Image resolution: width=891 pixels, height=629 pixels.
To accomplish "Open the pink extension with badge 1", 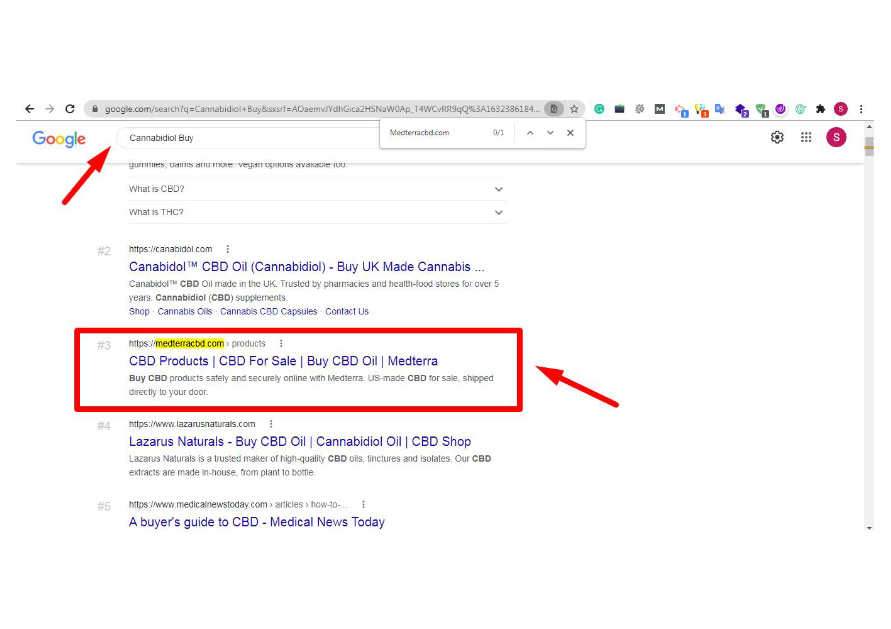I will coord(681,110).
